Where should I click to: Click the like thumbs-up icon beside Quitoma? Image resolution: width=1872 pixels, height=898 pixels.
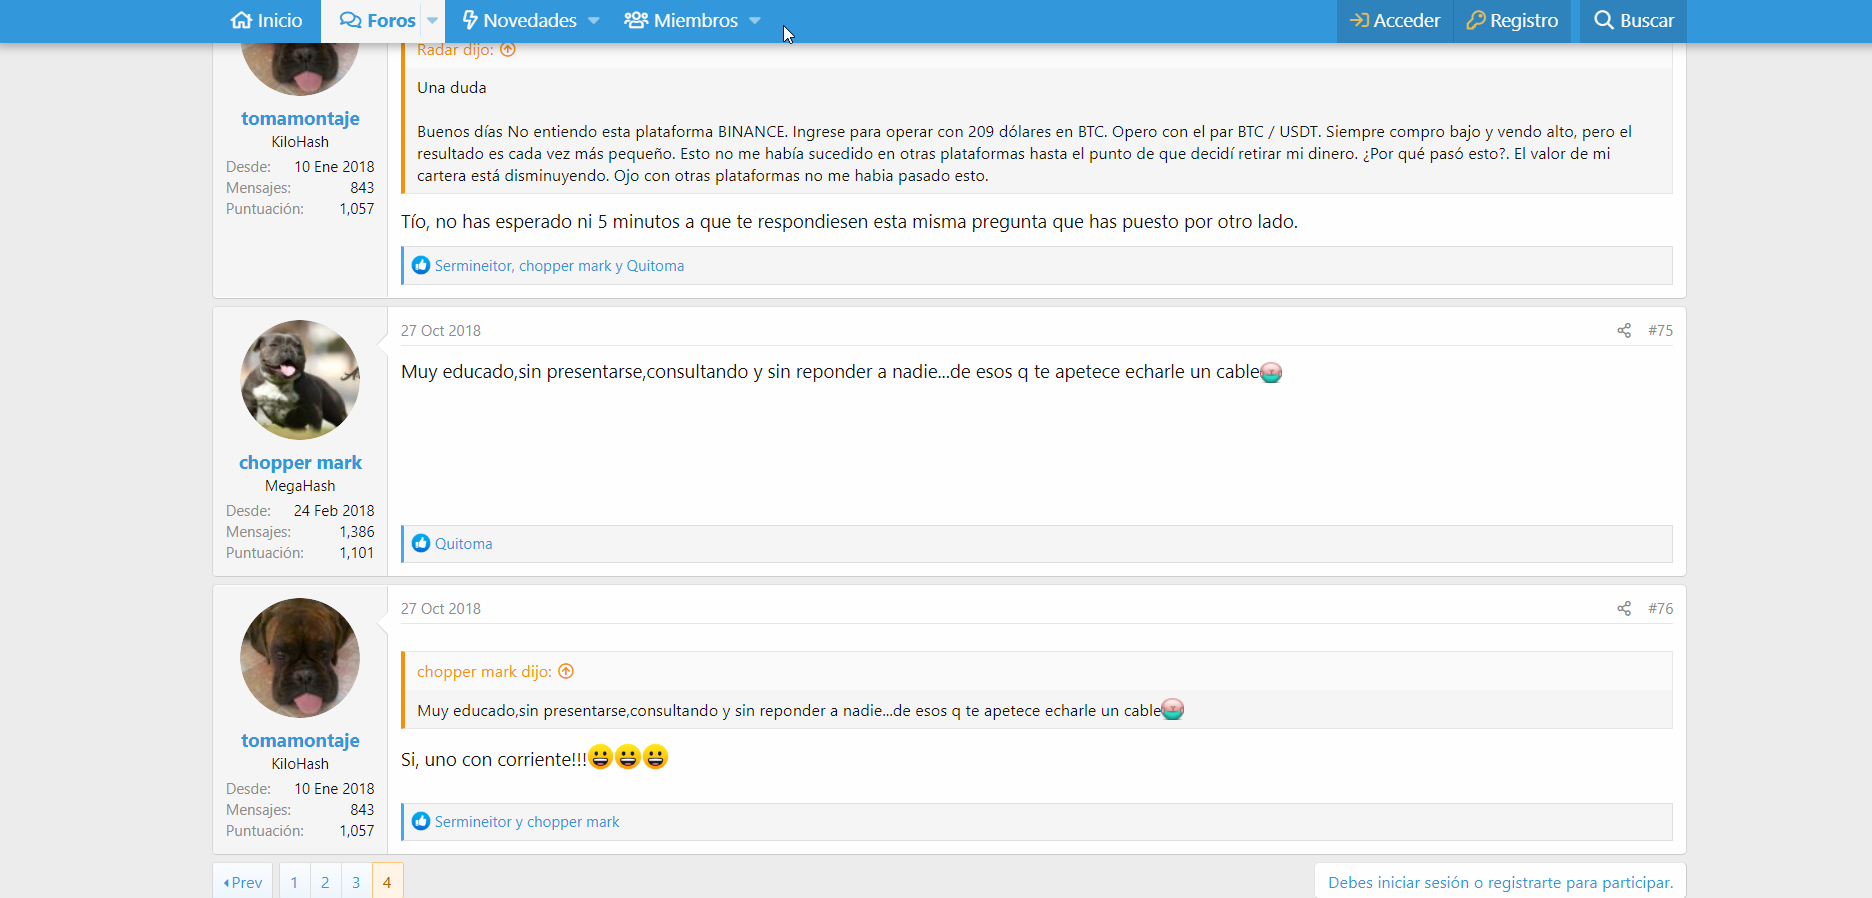tap(421, 544)
